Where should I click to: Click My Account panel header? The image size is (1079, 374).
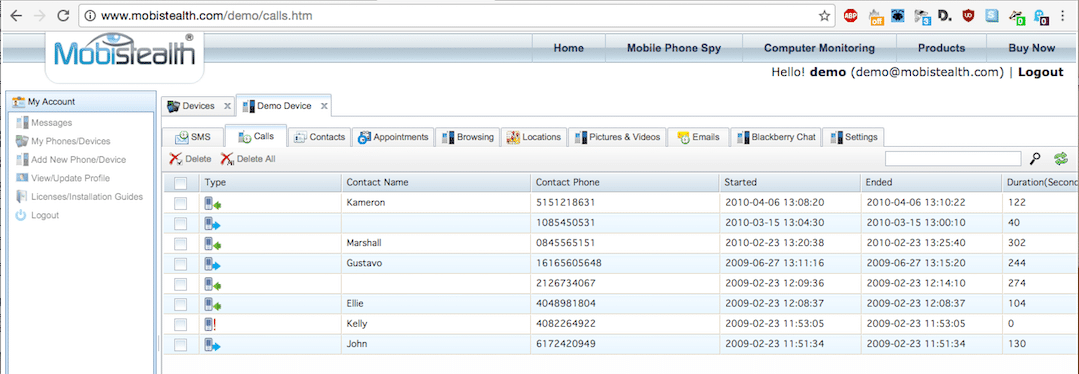tap(81, 101)
